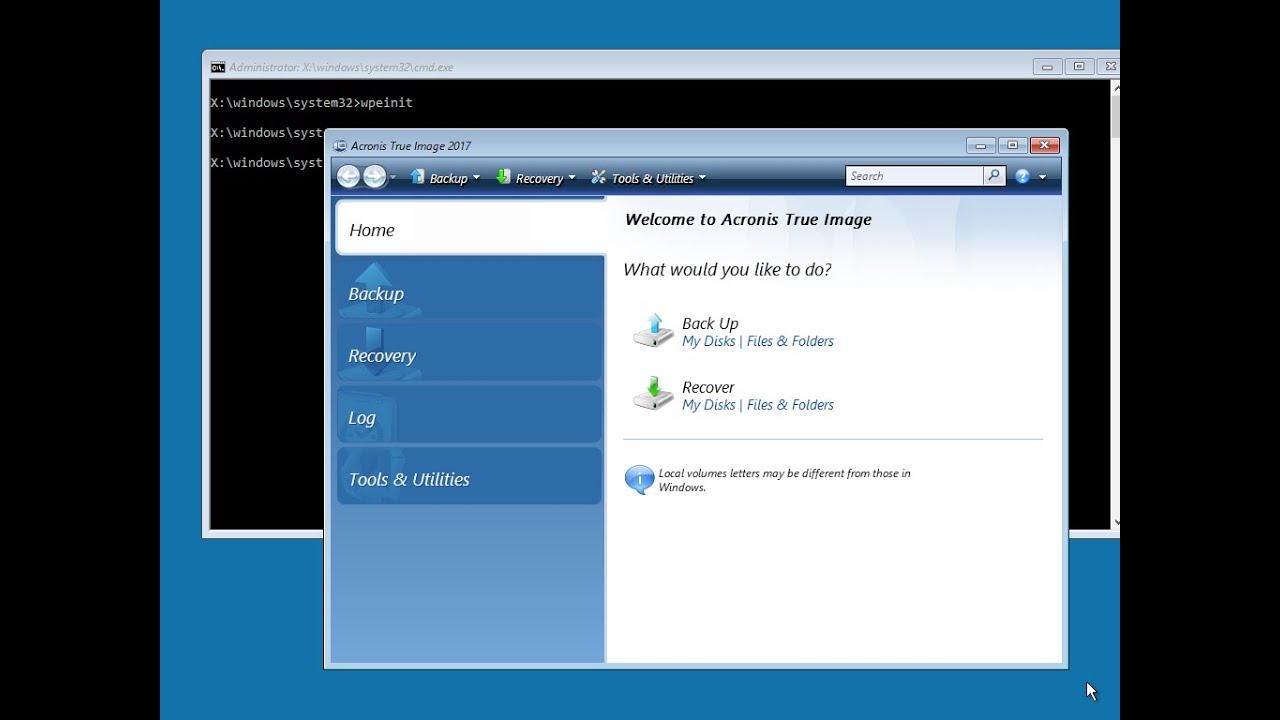The height and width of the screenshot is (720, 1280).
Task: Click the back navigation arrow
Action: coord(348,177)
